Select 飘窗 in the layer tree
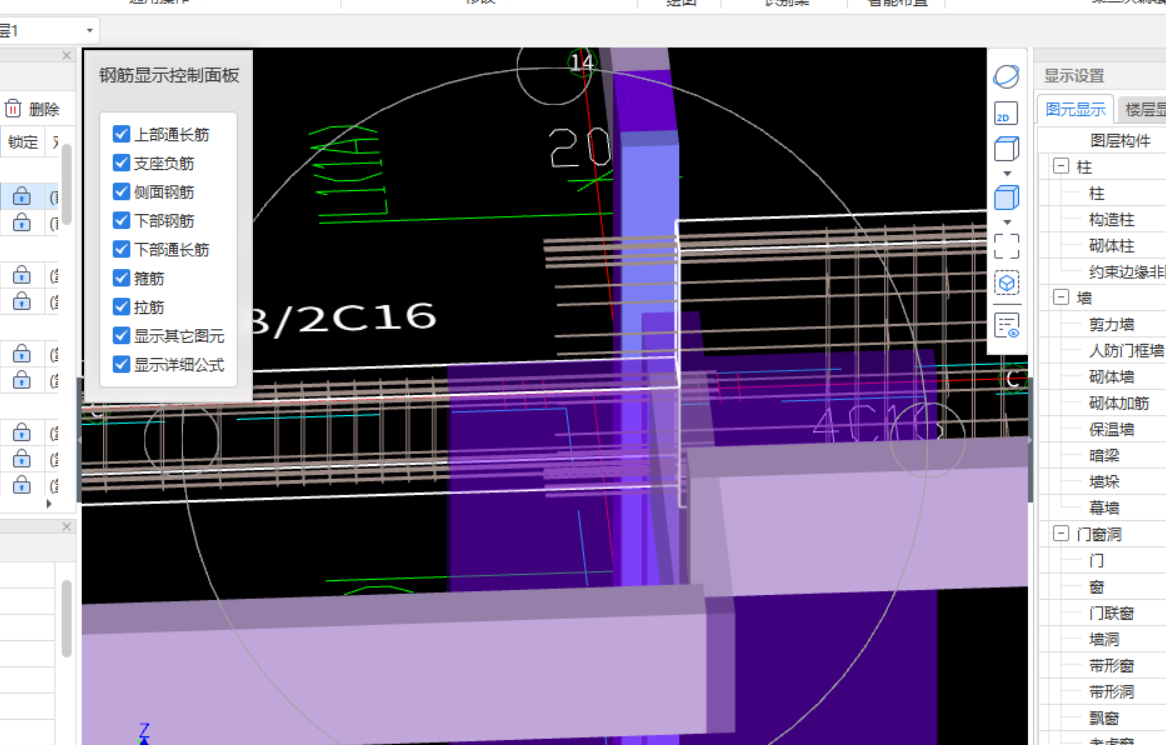This screenshot has width=1166, height=745. [1104, 717]
